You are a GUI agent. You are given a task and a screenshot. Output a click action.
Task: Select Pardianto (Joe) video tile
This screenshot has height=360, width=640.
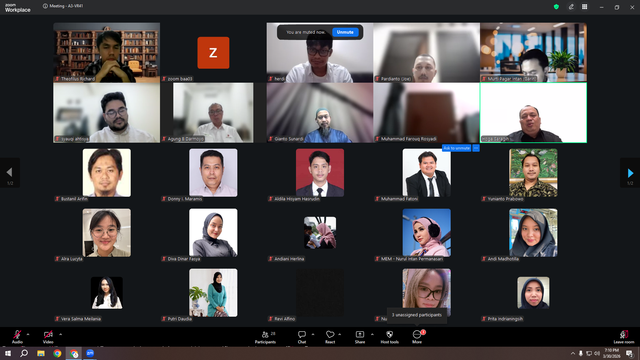pyautogui.click(x=427, y=53)
